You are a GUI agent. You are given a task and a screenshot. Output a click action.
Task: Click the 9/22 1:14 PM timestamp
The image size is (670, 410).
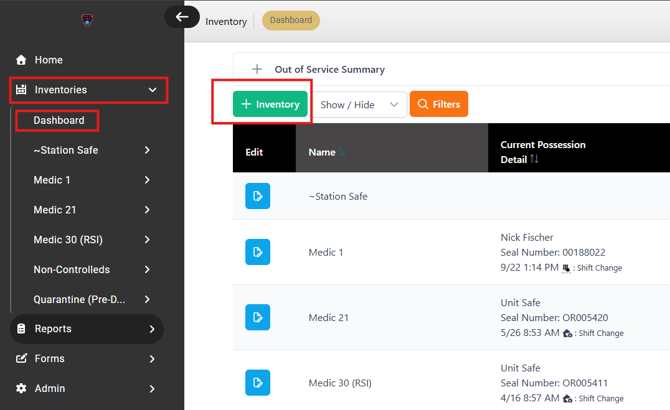(x=529, y=267)
